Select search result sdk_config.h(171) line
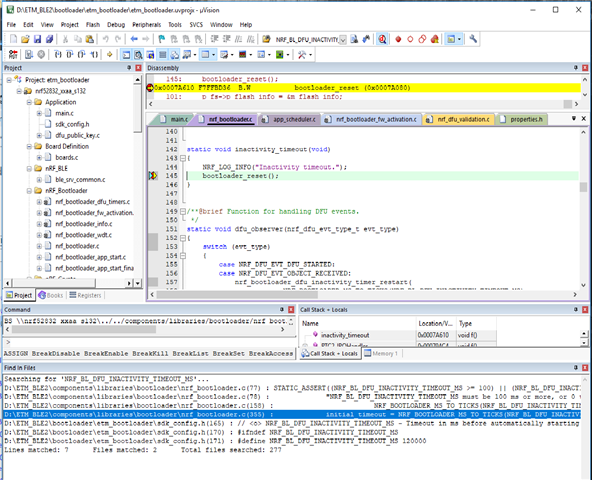Image resolution: width=592 pixels, height=480 pixels. coord(292,441)
